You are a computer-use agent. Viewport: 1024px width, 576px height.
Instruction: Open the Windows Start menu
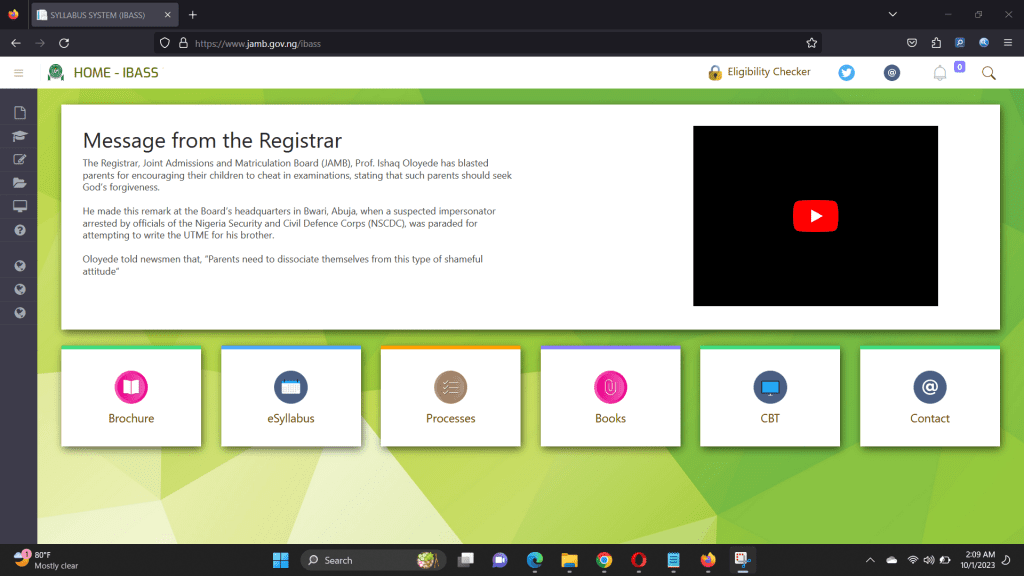(x=281, y=560)
